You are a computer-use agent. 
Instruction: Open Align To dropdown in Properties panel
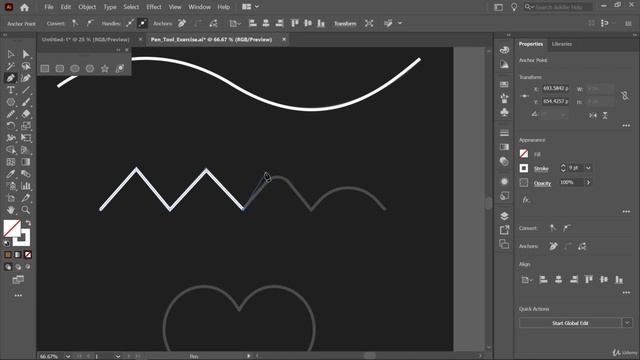[x=527, y=280]
